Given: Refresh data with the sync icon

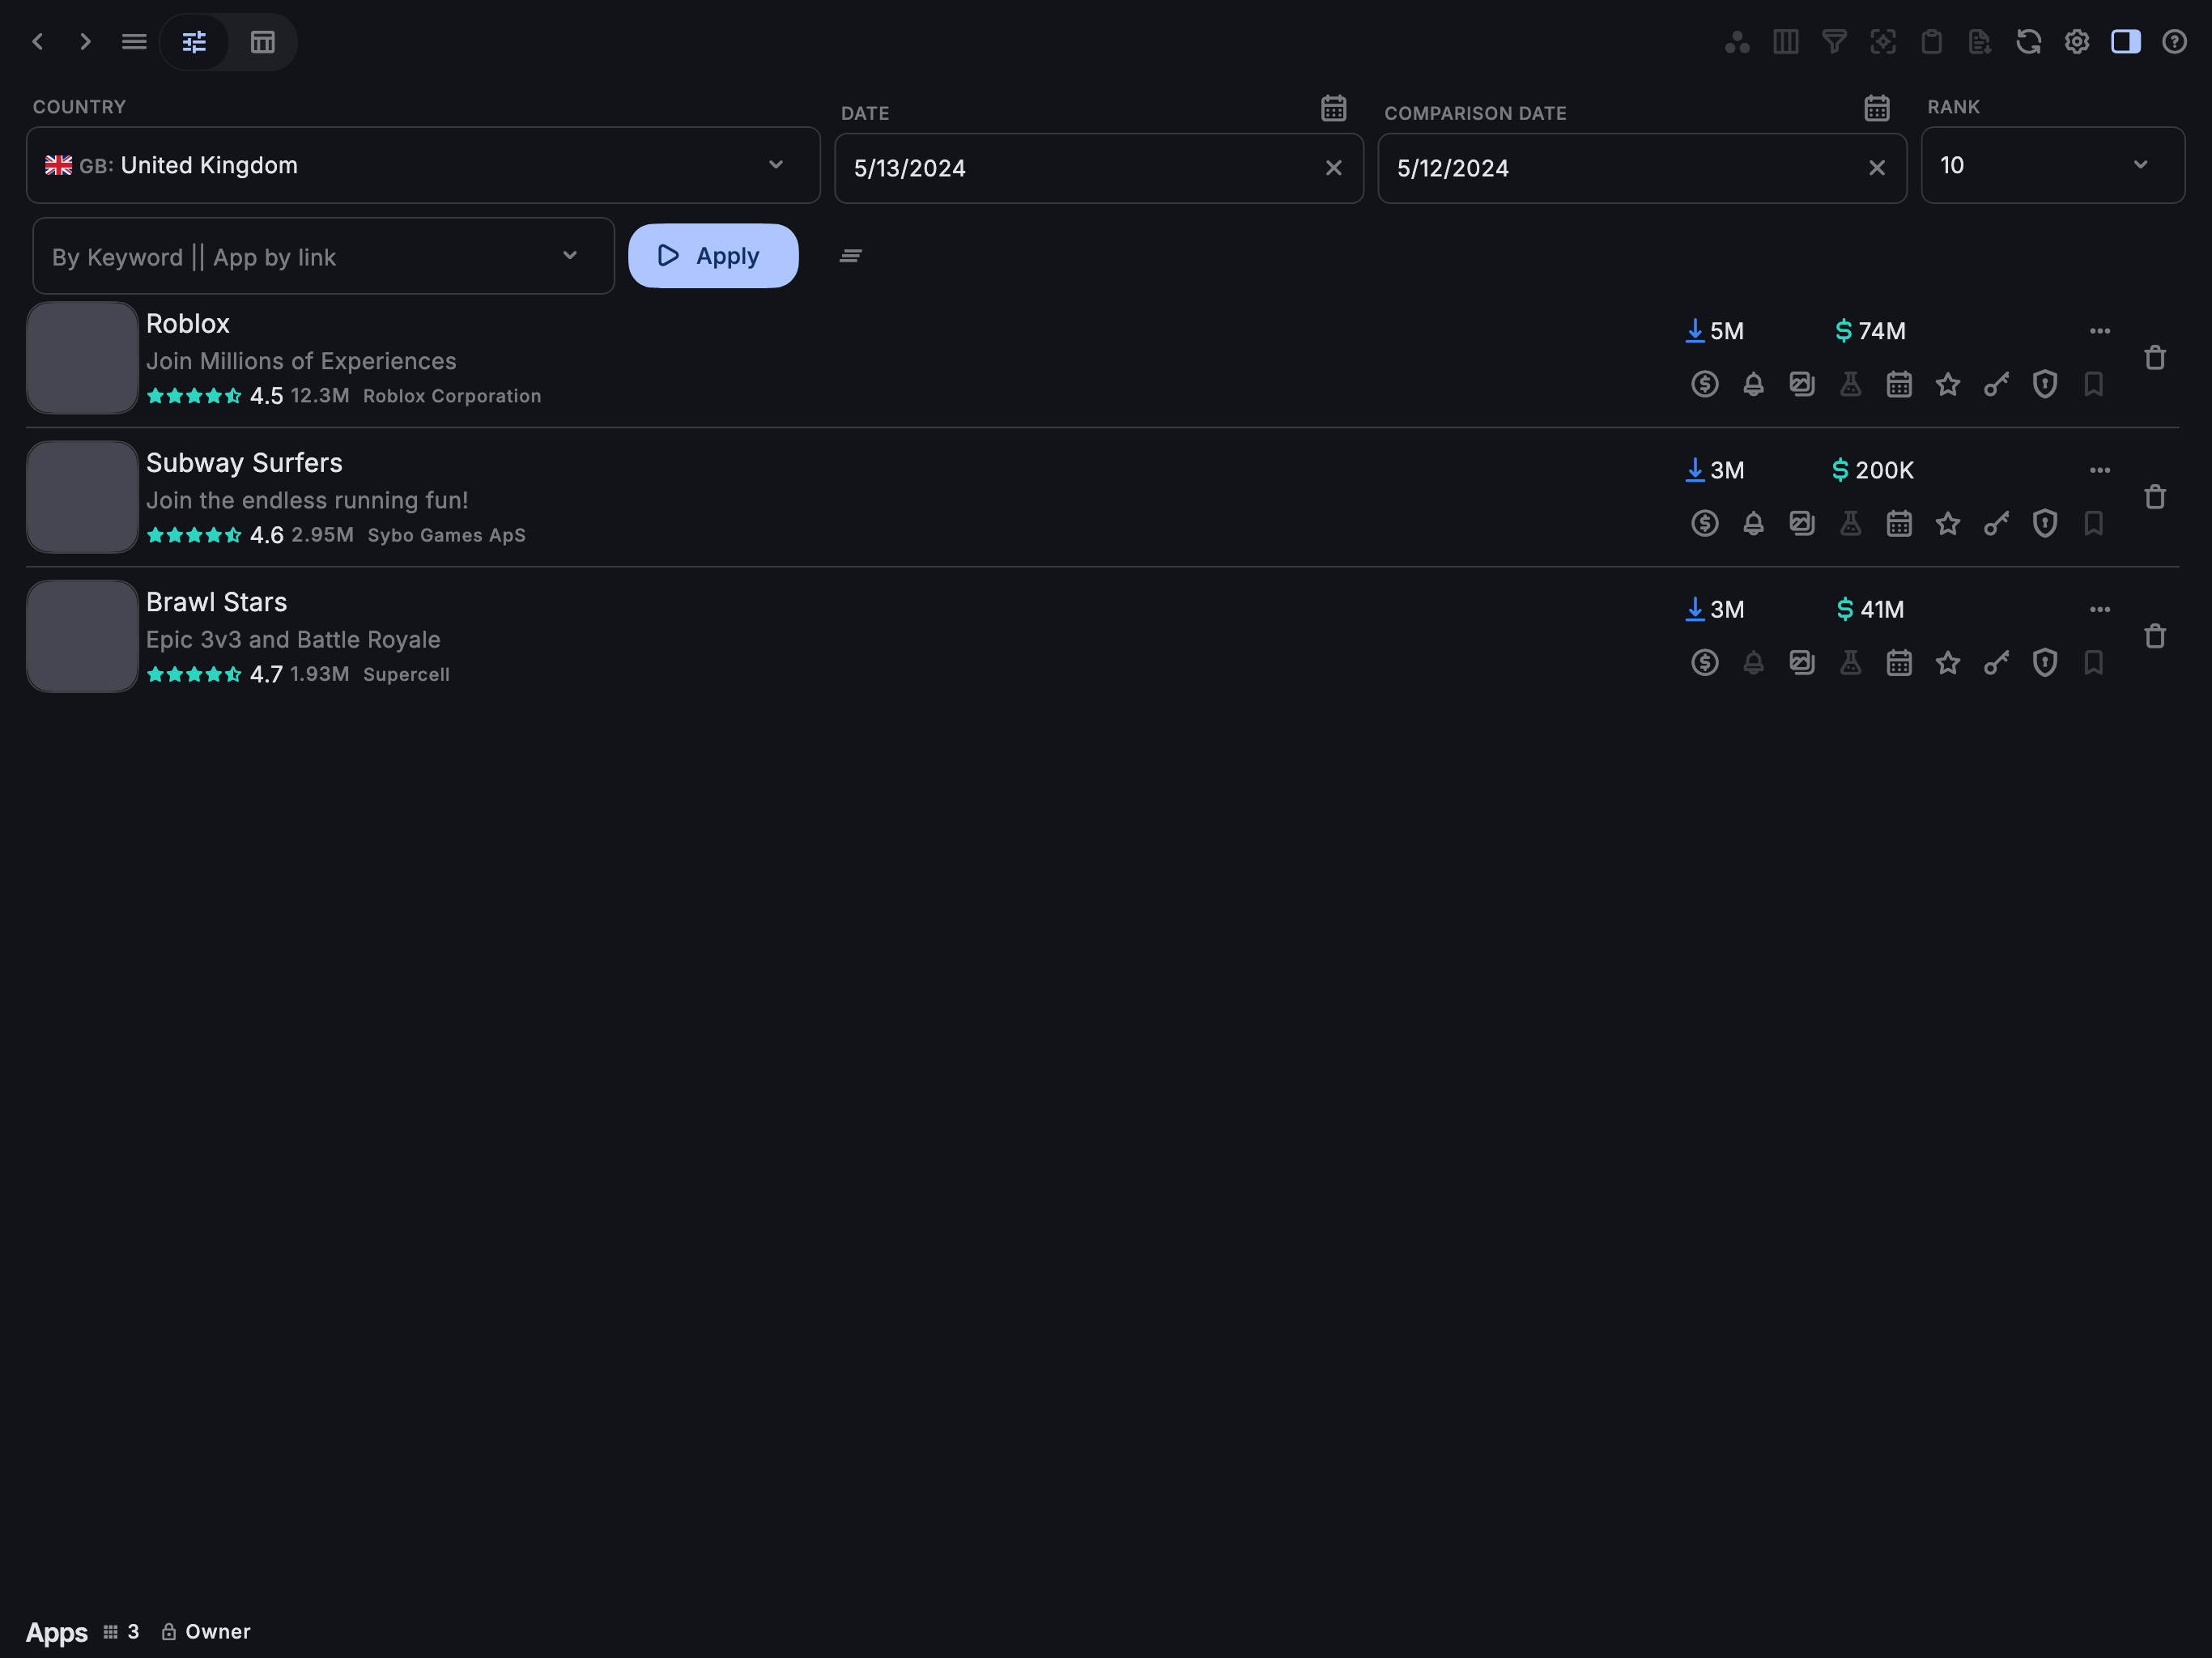Looking at the screenshot, I should tap(2029, 42).
